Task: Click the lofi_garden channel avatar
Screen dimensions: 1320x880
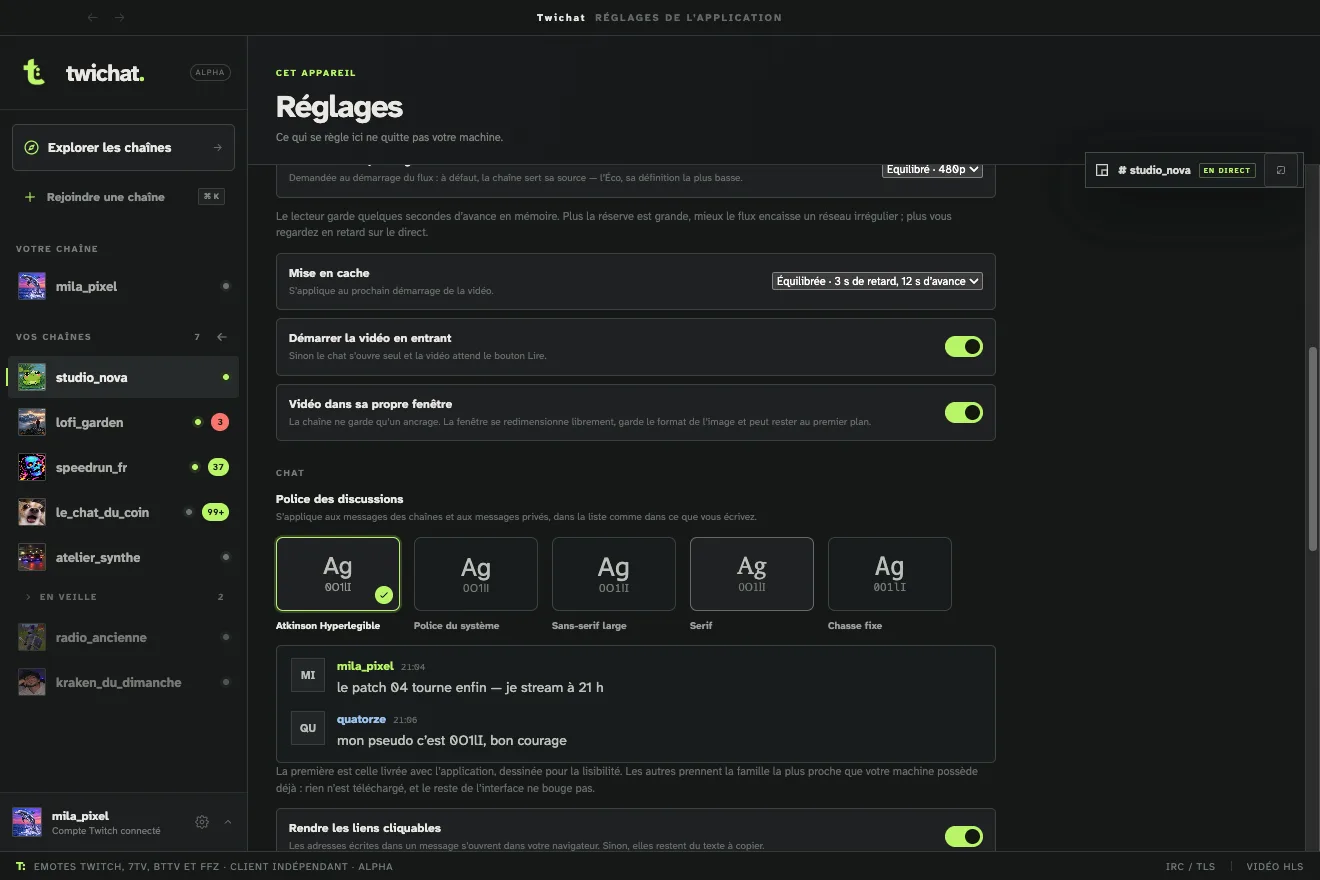Action: pos(32,422)
